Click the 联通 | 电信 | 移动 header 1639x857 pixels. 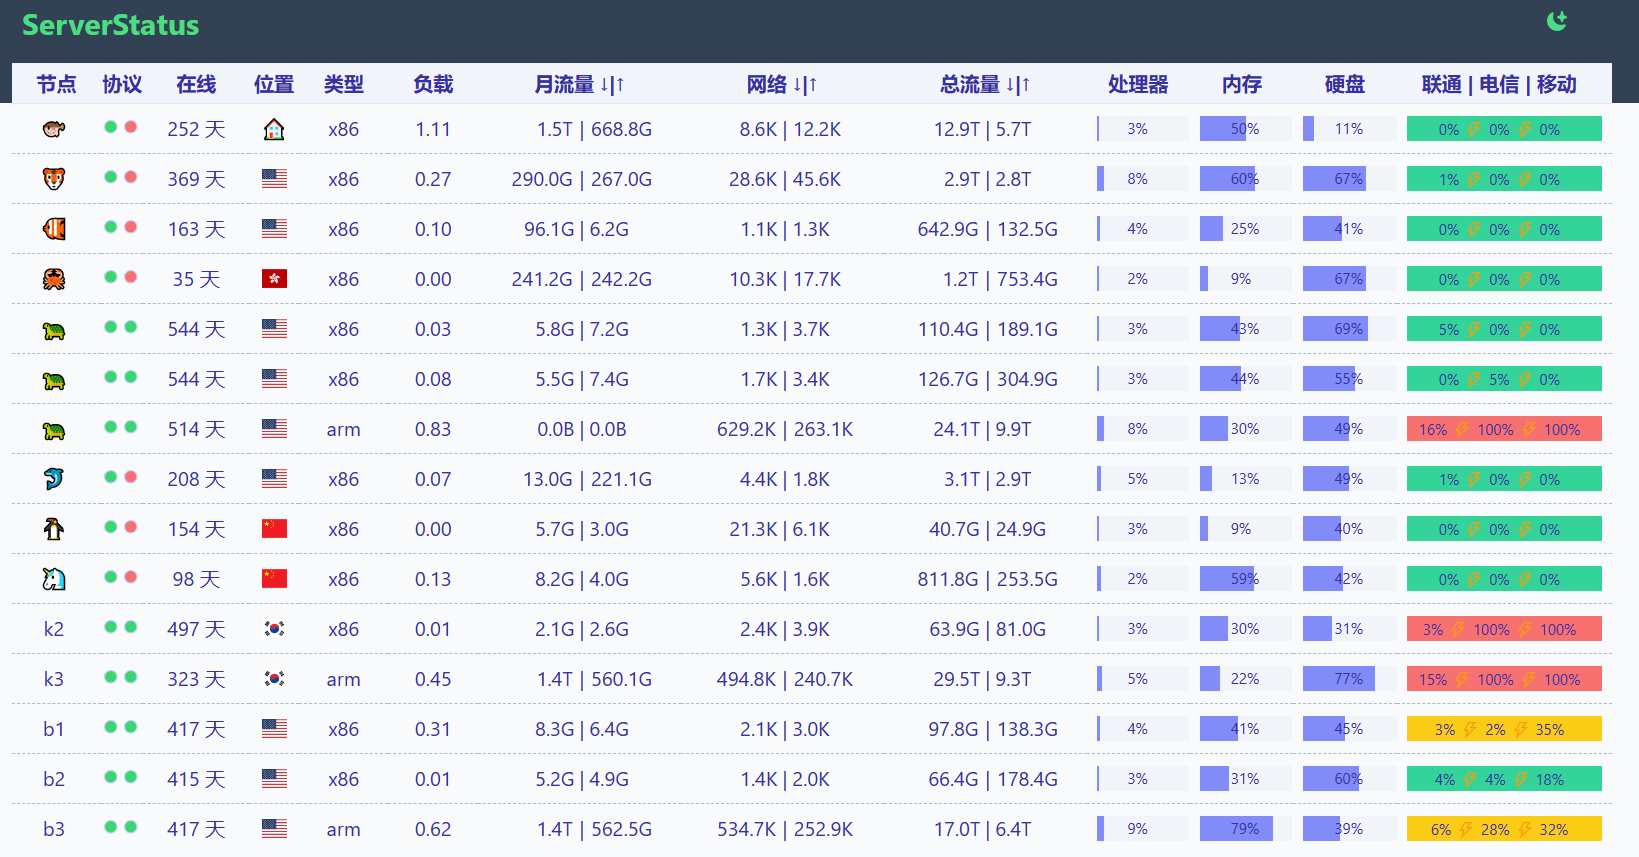(x=1499, y=85)
